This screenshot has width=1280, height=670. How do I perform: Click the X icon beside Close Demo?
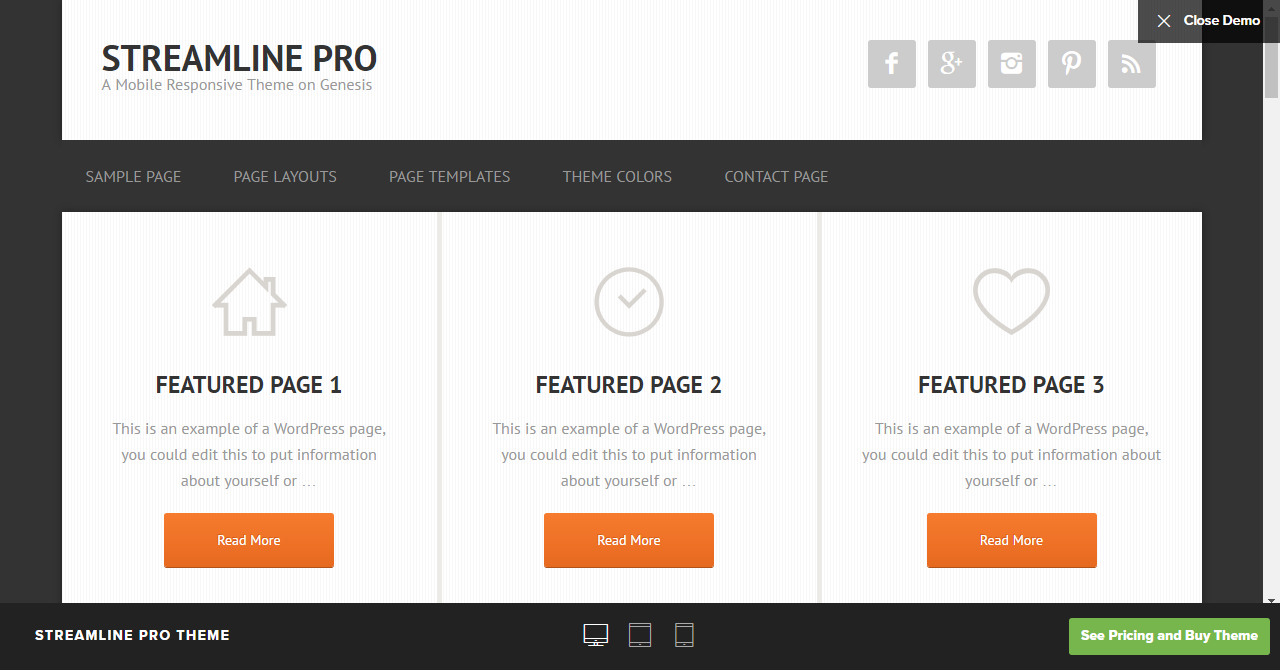1164,21
